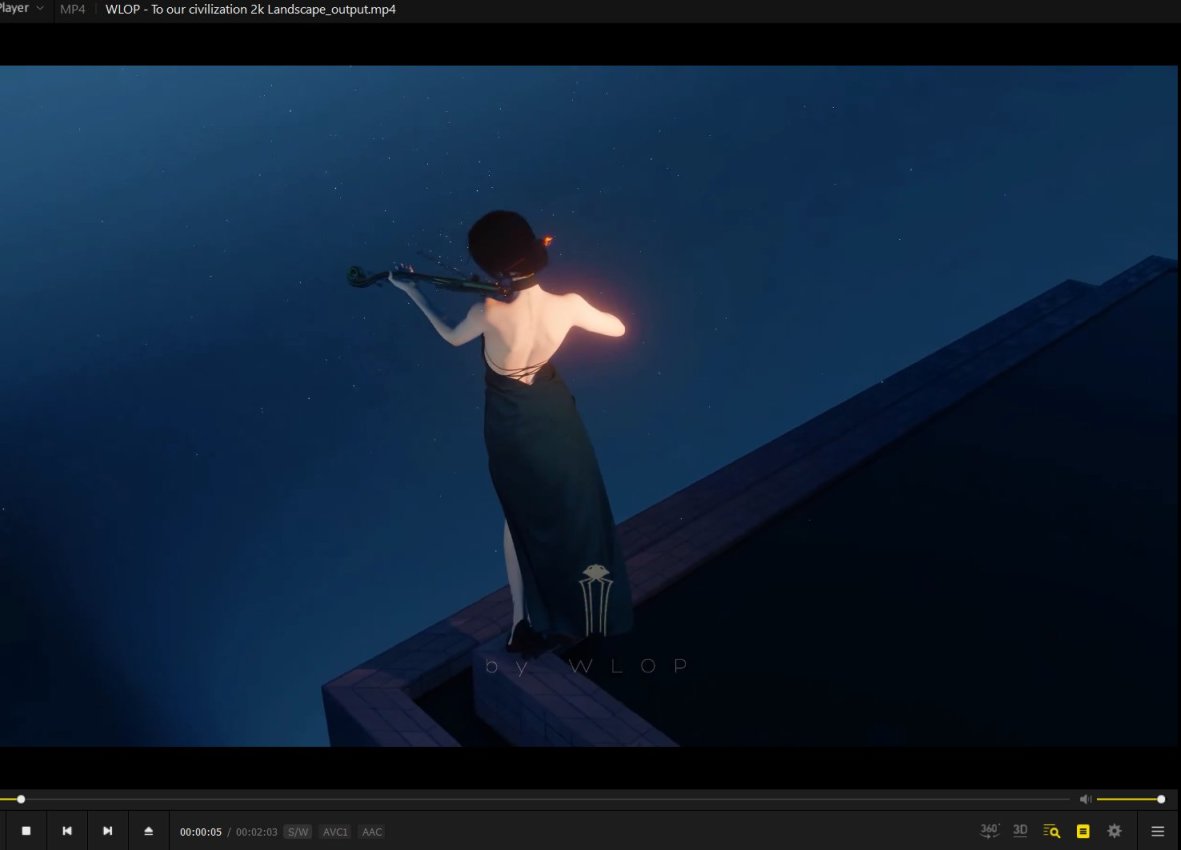Viewport: 1181px width, 850px height.
Task: Open the hamburger playlist menu
Action: coord(1158,831)
